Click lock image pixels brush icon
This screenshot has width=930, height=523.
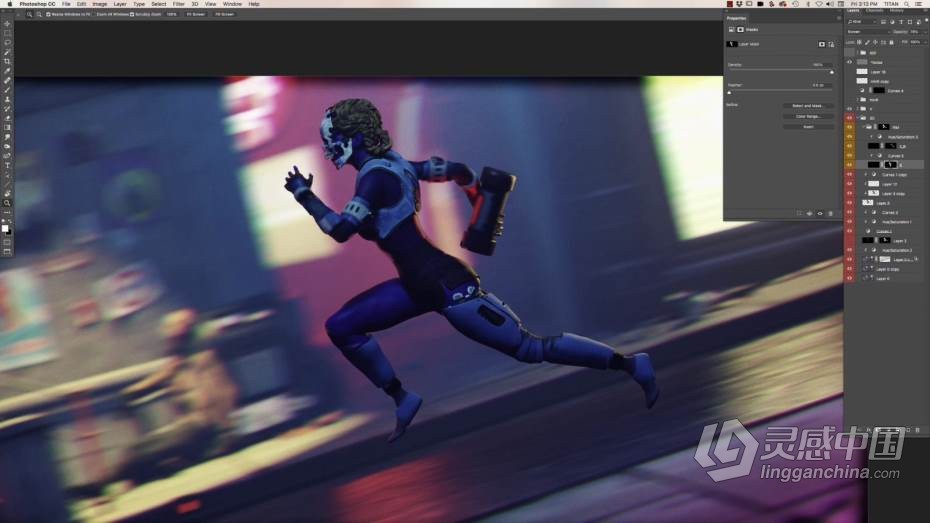coord(867,42)
